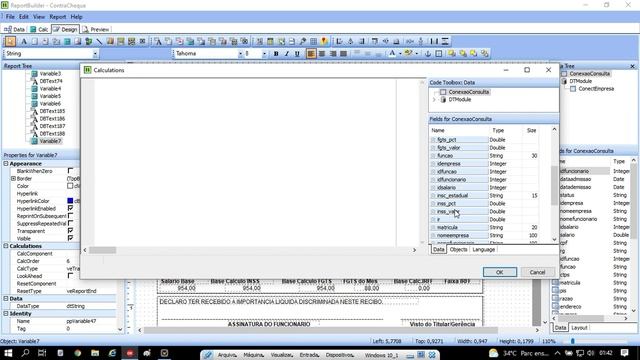Toggle SuppressRepeatedValues checkbox
This screenshot has width=640, height=360.
coord(70,223)
